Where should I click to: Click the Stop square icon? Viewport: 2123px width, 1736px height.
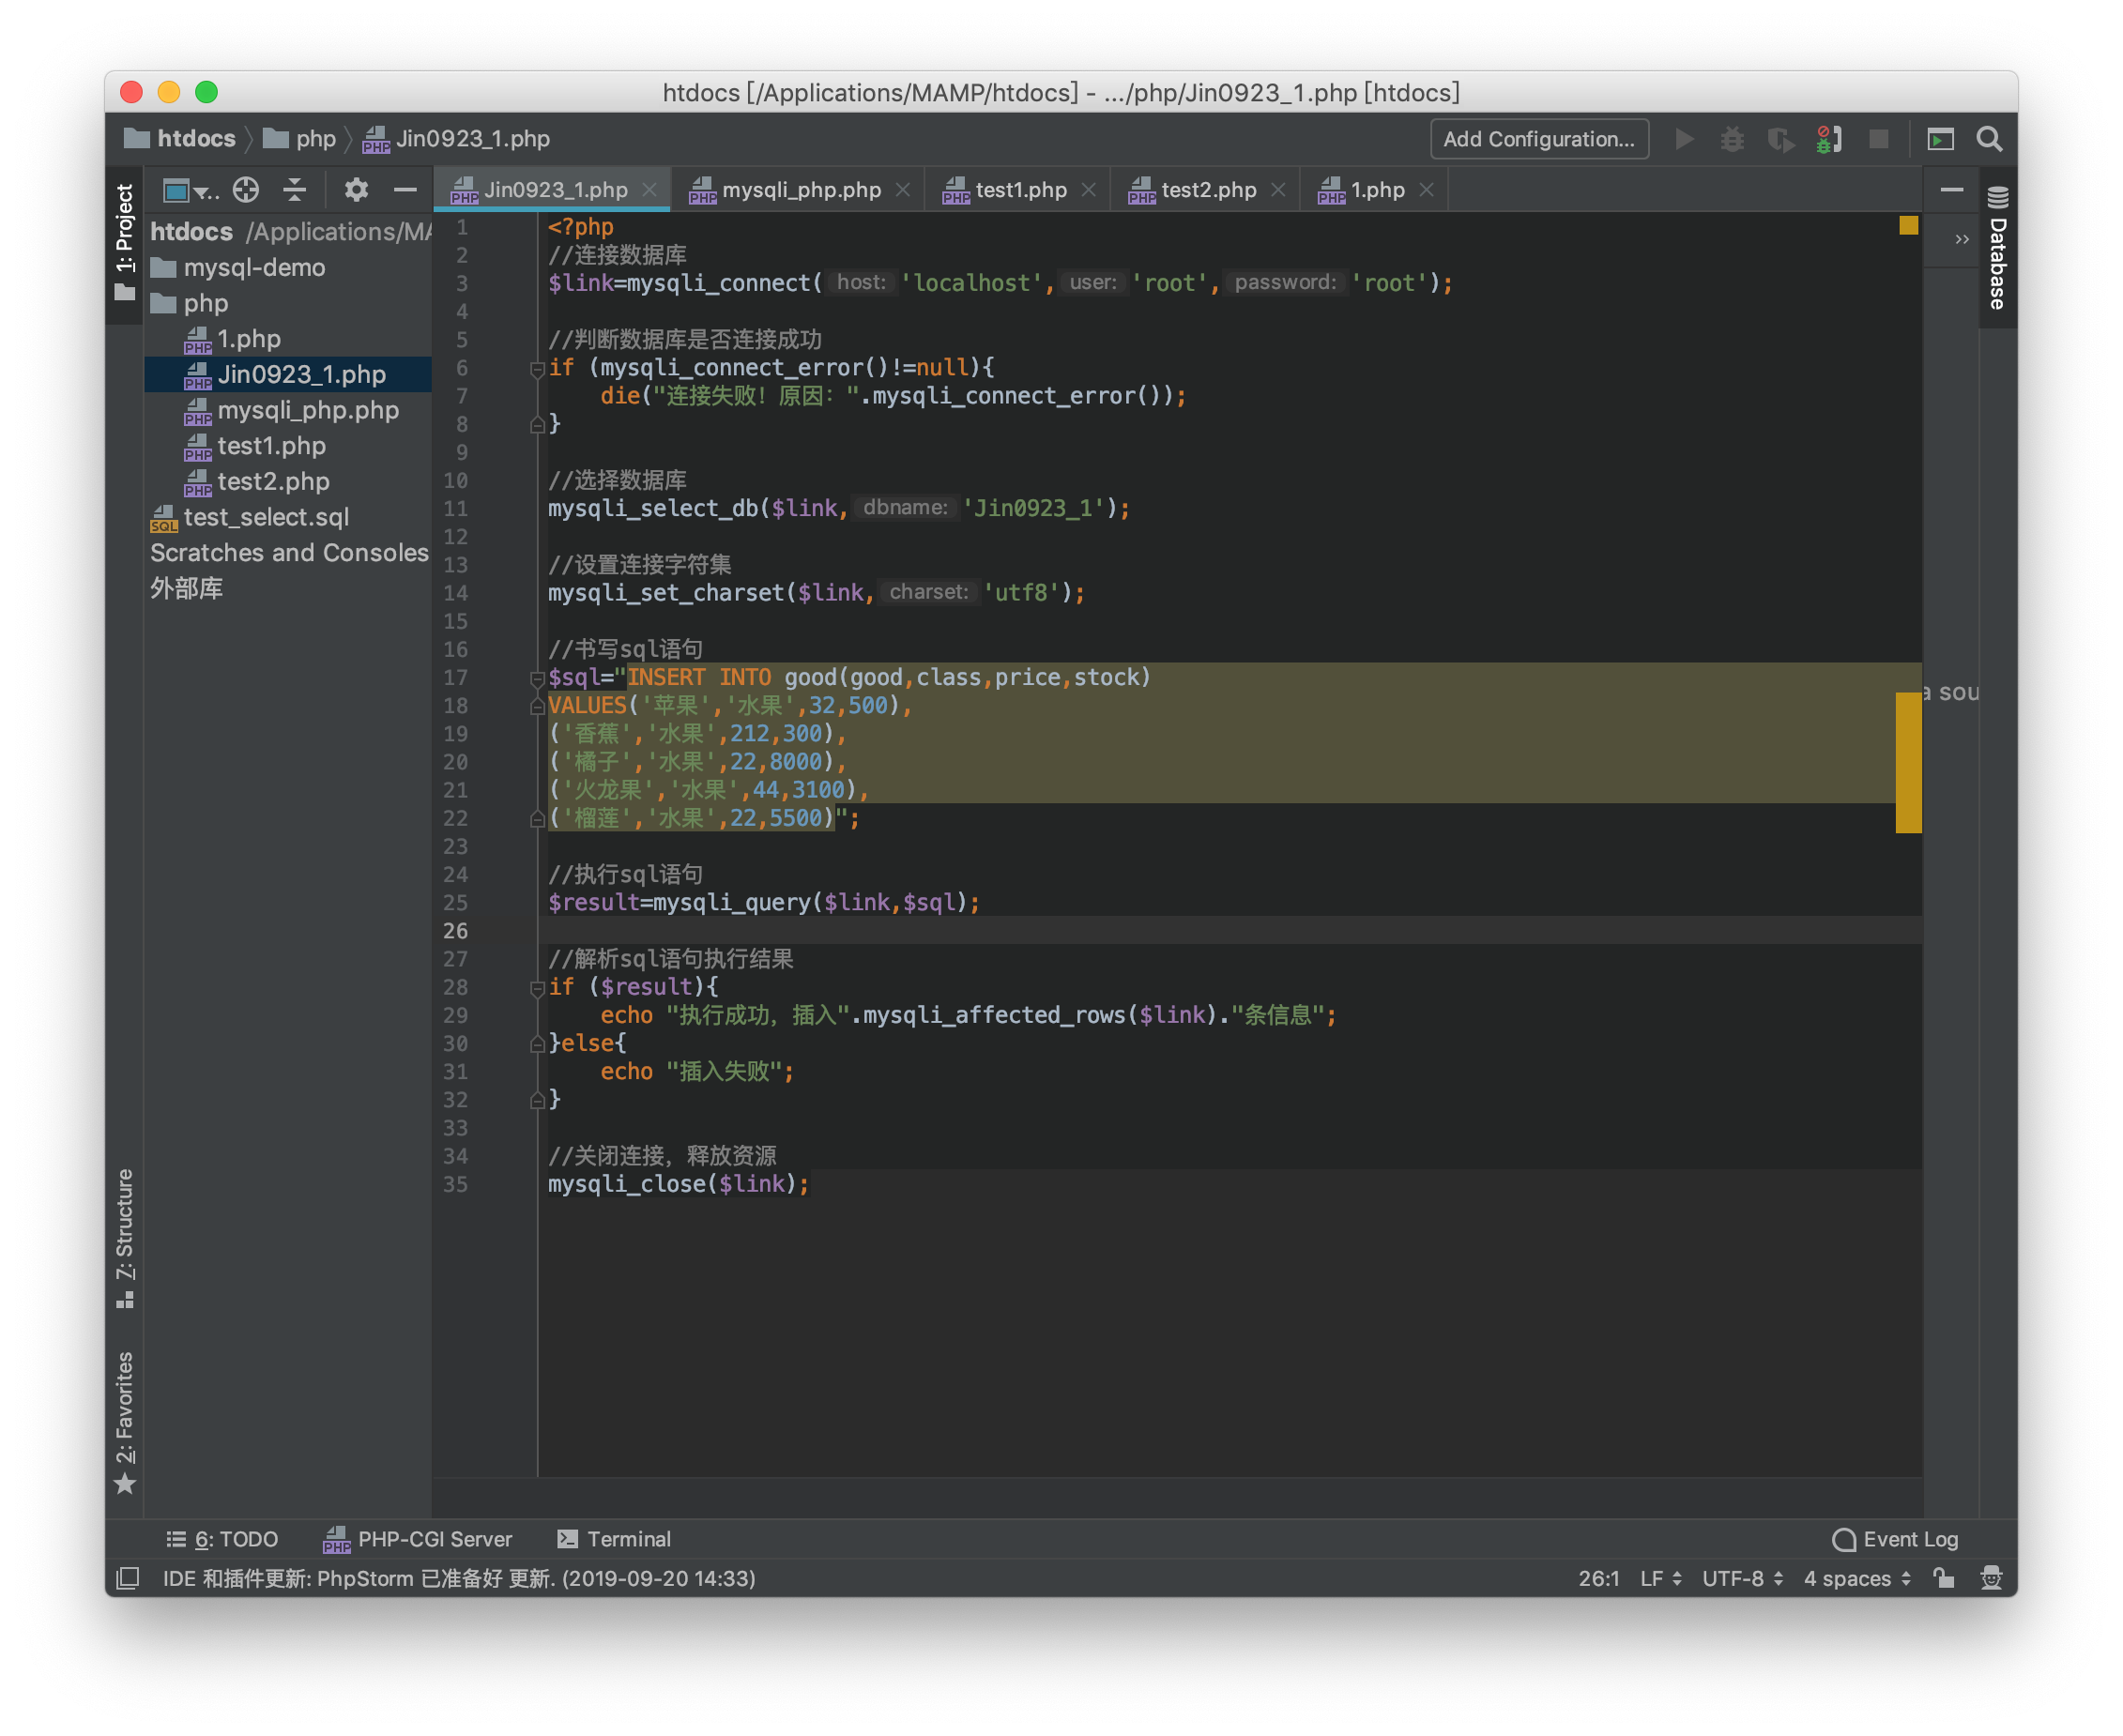click(1879, 139)
